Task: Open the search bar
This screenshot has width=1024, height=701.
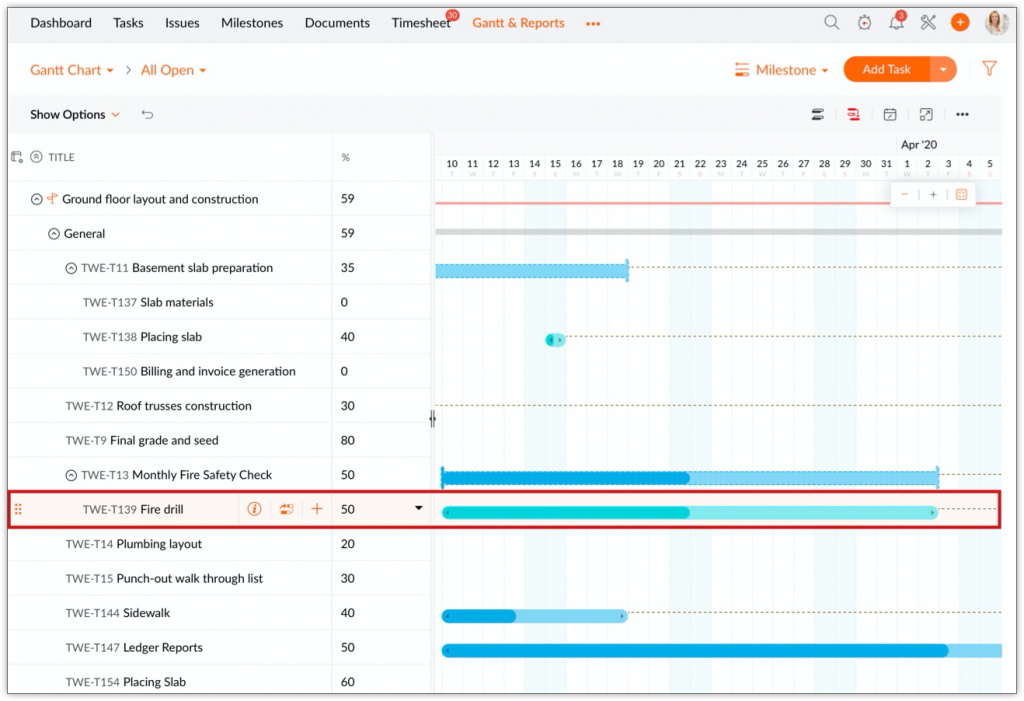Action: pos(831,21)
